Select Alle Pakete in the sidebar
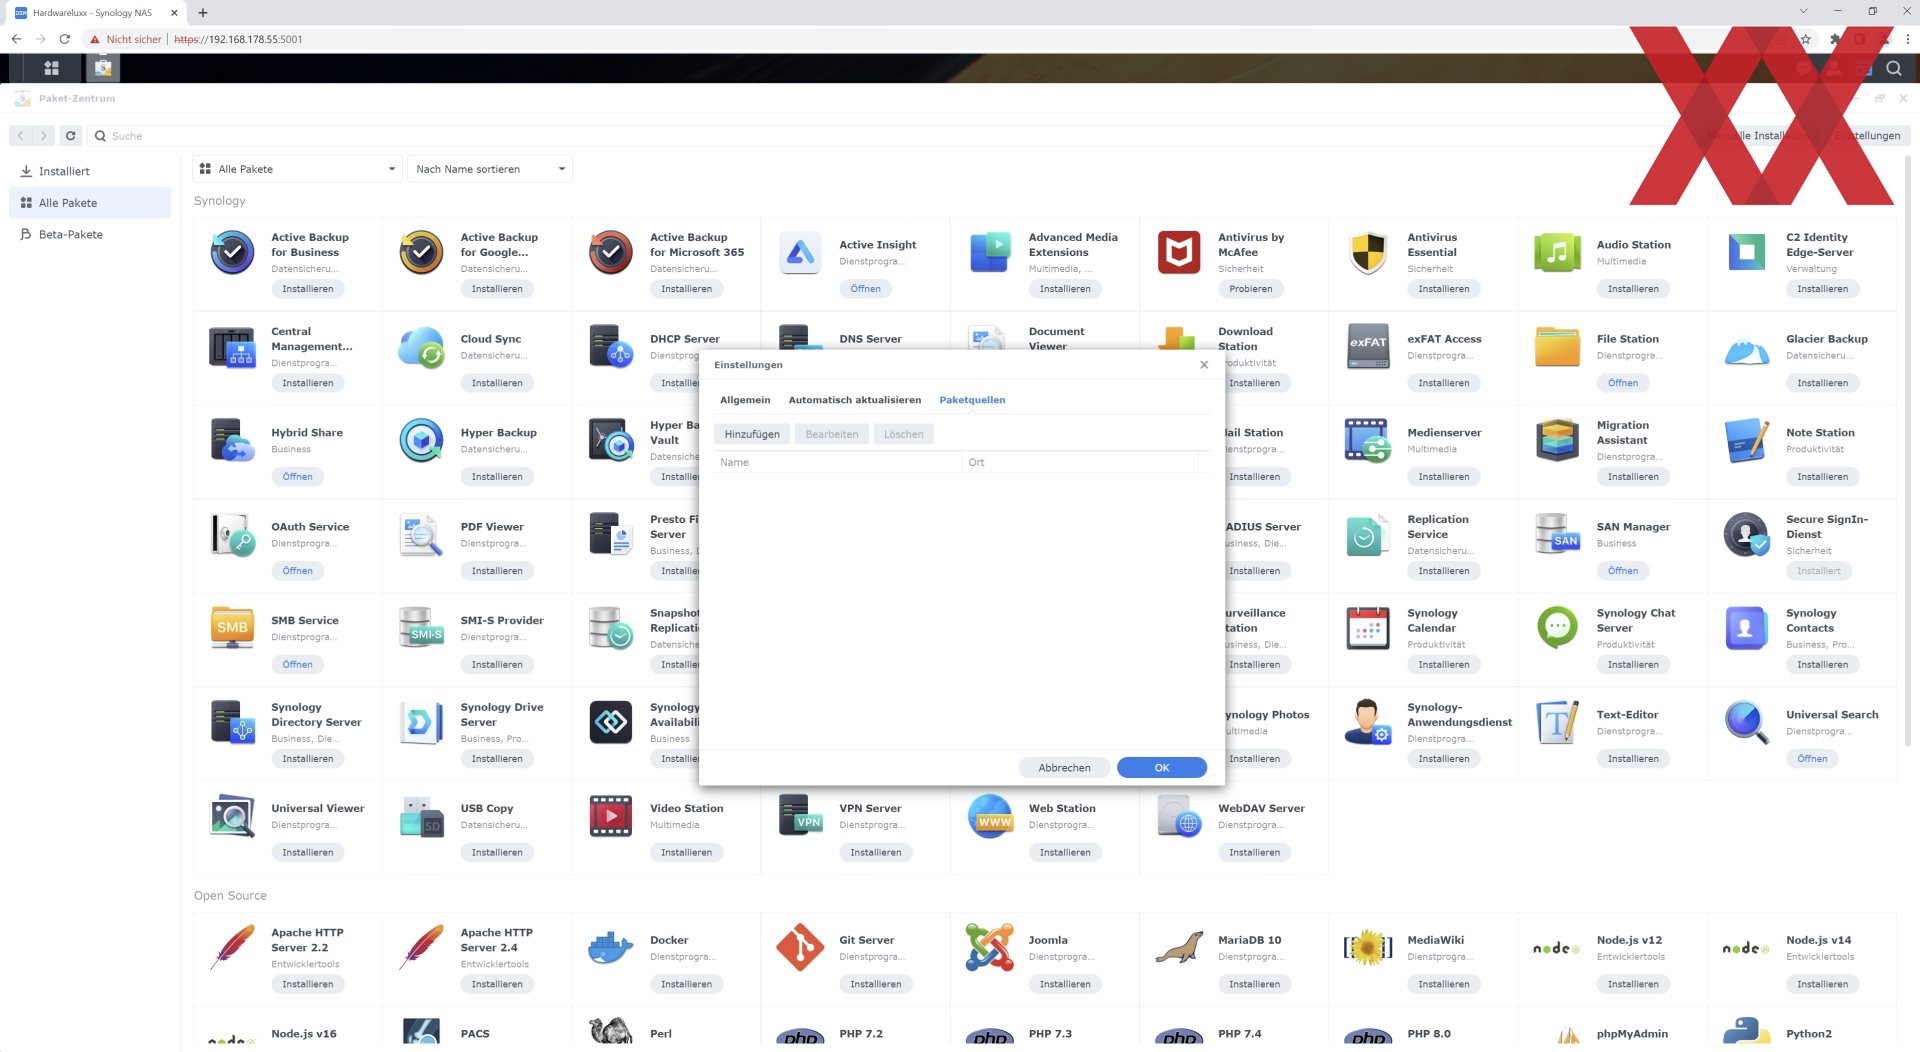1920x1052 pixels. (x=90, y=203)
